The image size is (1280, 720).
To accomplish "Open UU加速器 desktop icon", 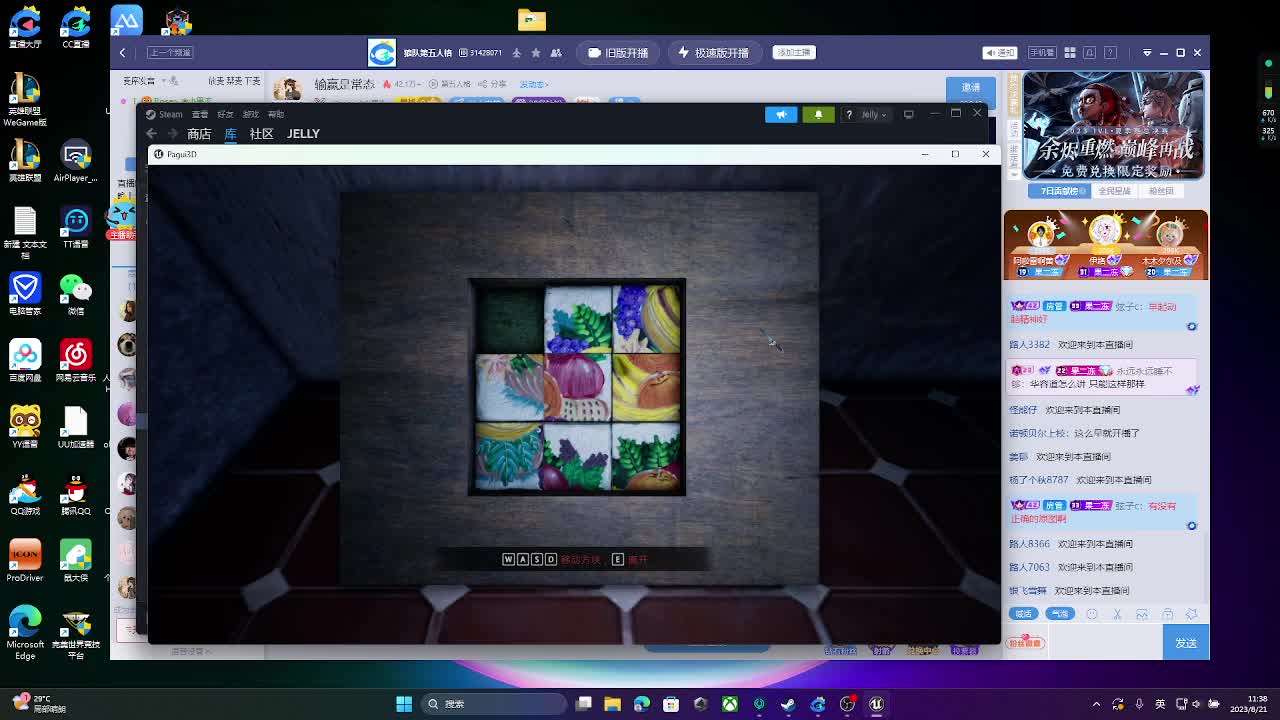I will tap(75, 427).
